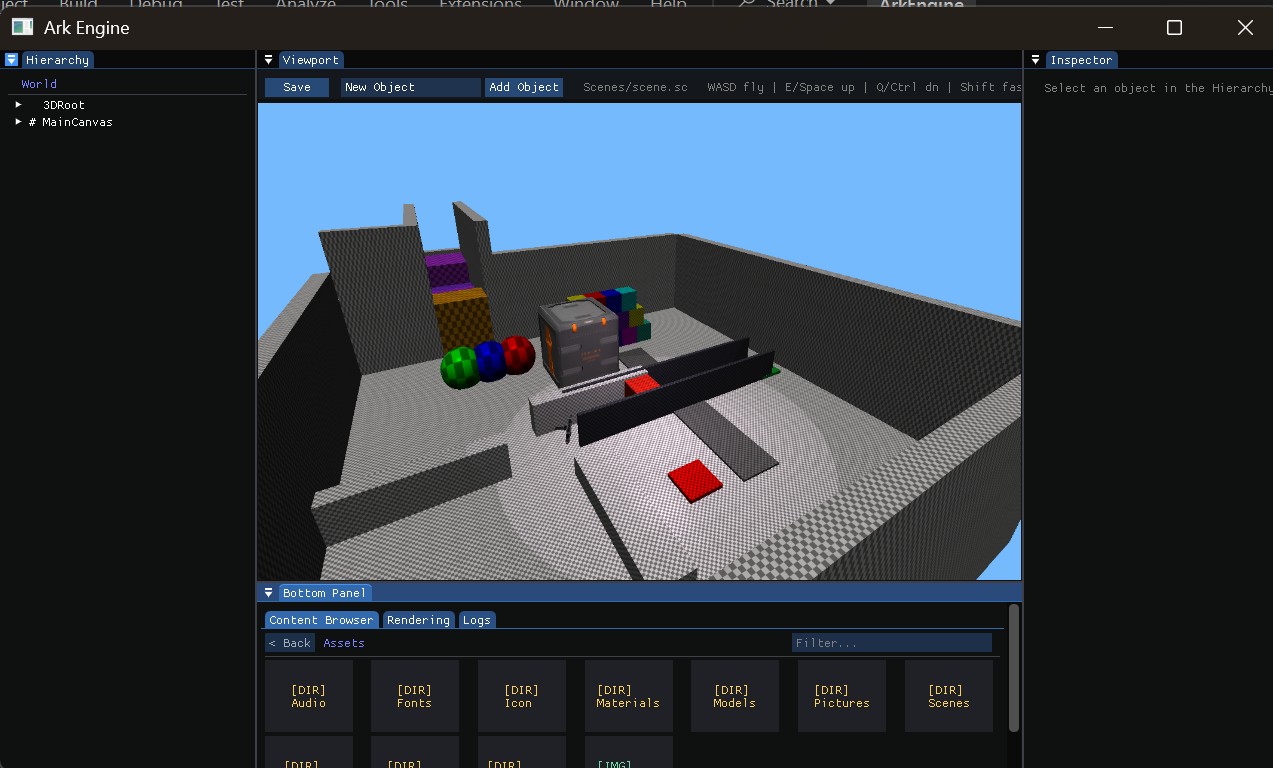Maximize the Ark Engine window
1273x768 pixels.
coord(1175,28)
